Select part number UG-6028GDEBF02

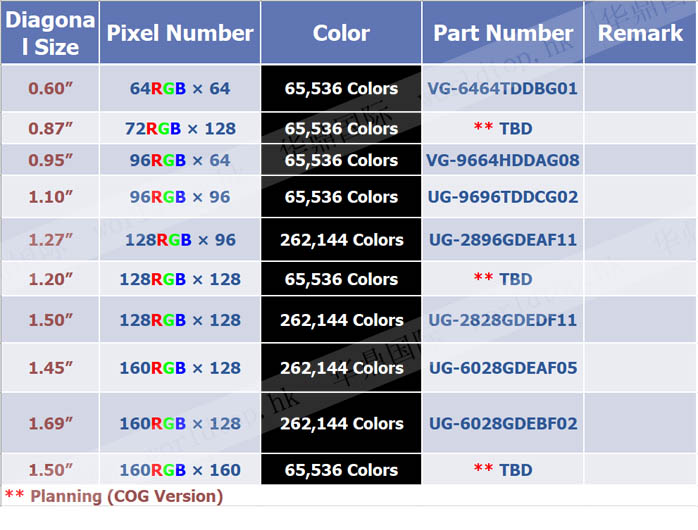coord(503,423)
